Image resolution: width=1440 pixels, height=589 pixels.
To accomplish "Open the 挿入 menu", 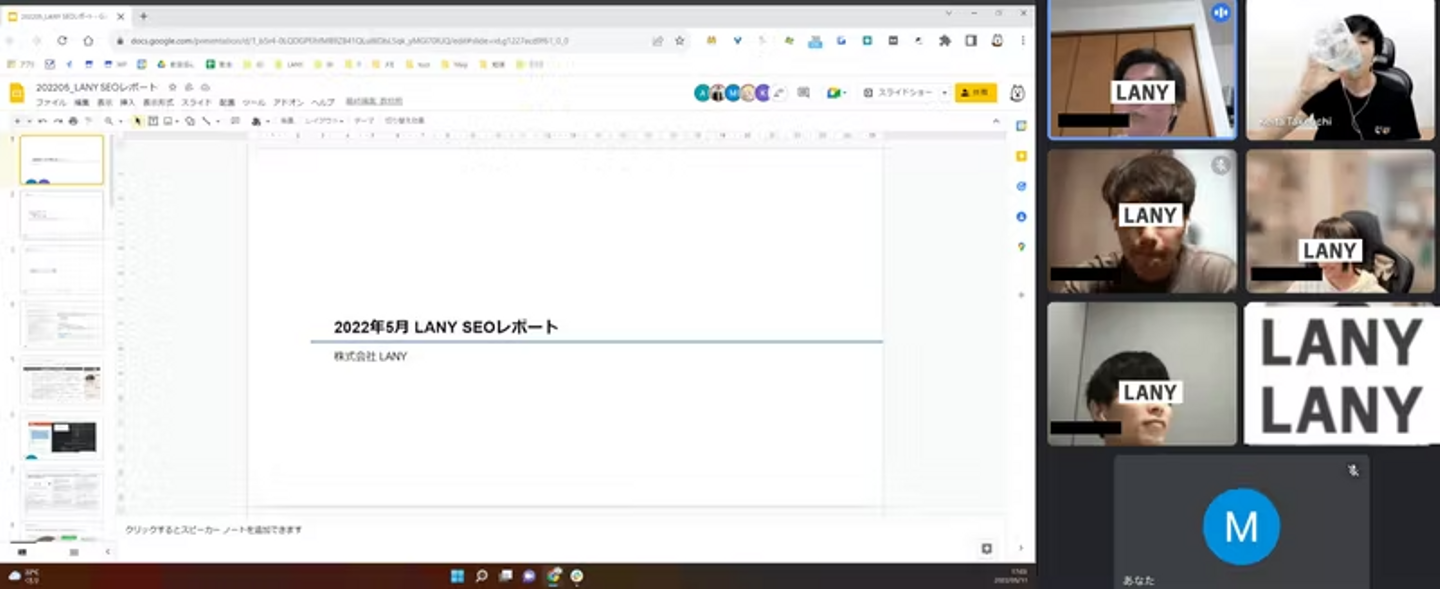I will pos(128,103).
